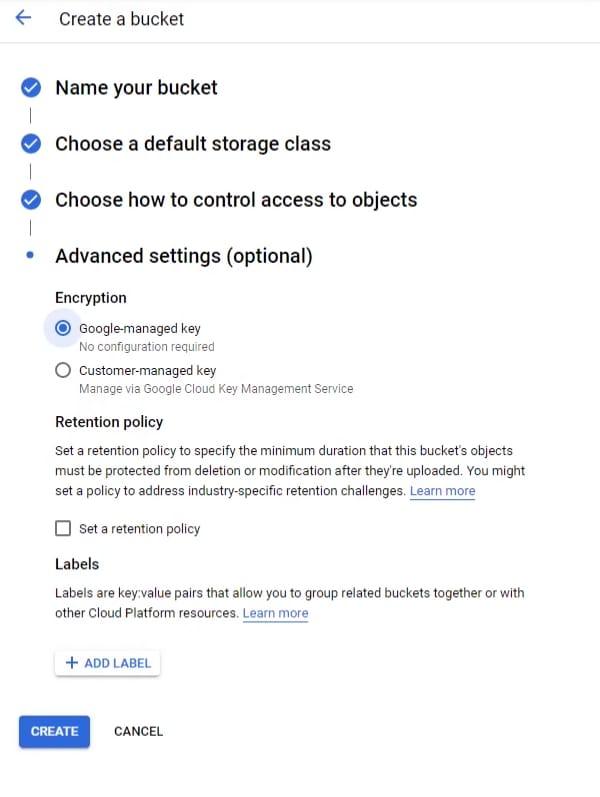Image resolution: width=600 pixels, height=797 pixels.
Task: Click the back arrow icon
Action: (24, 19)
